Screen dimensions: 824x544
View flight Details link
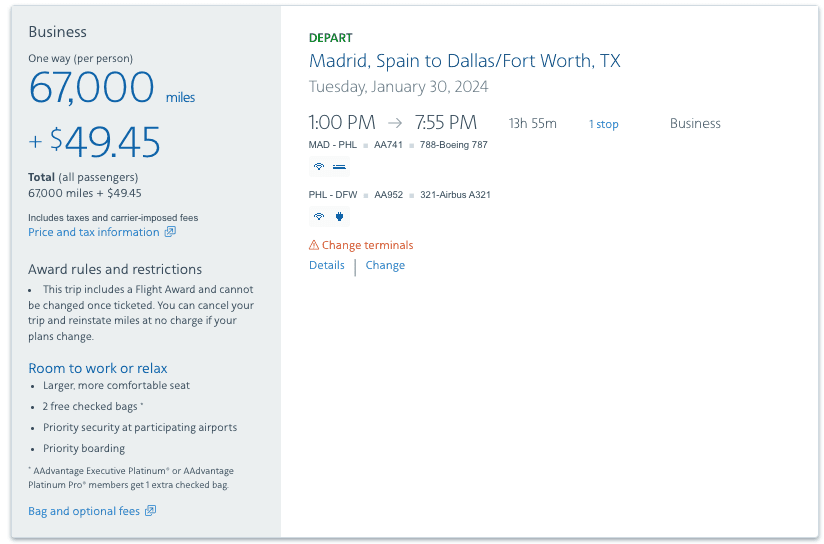click(x=327, y=265)
